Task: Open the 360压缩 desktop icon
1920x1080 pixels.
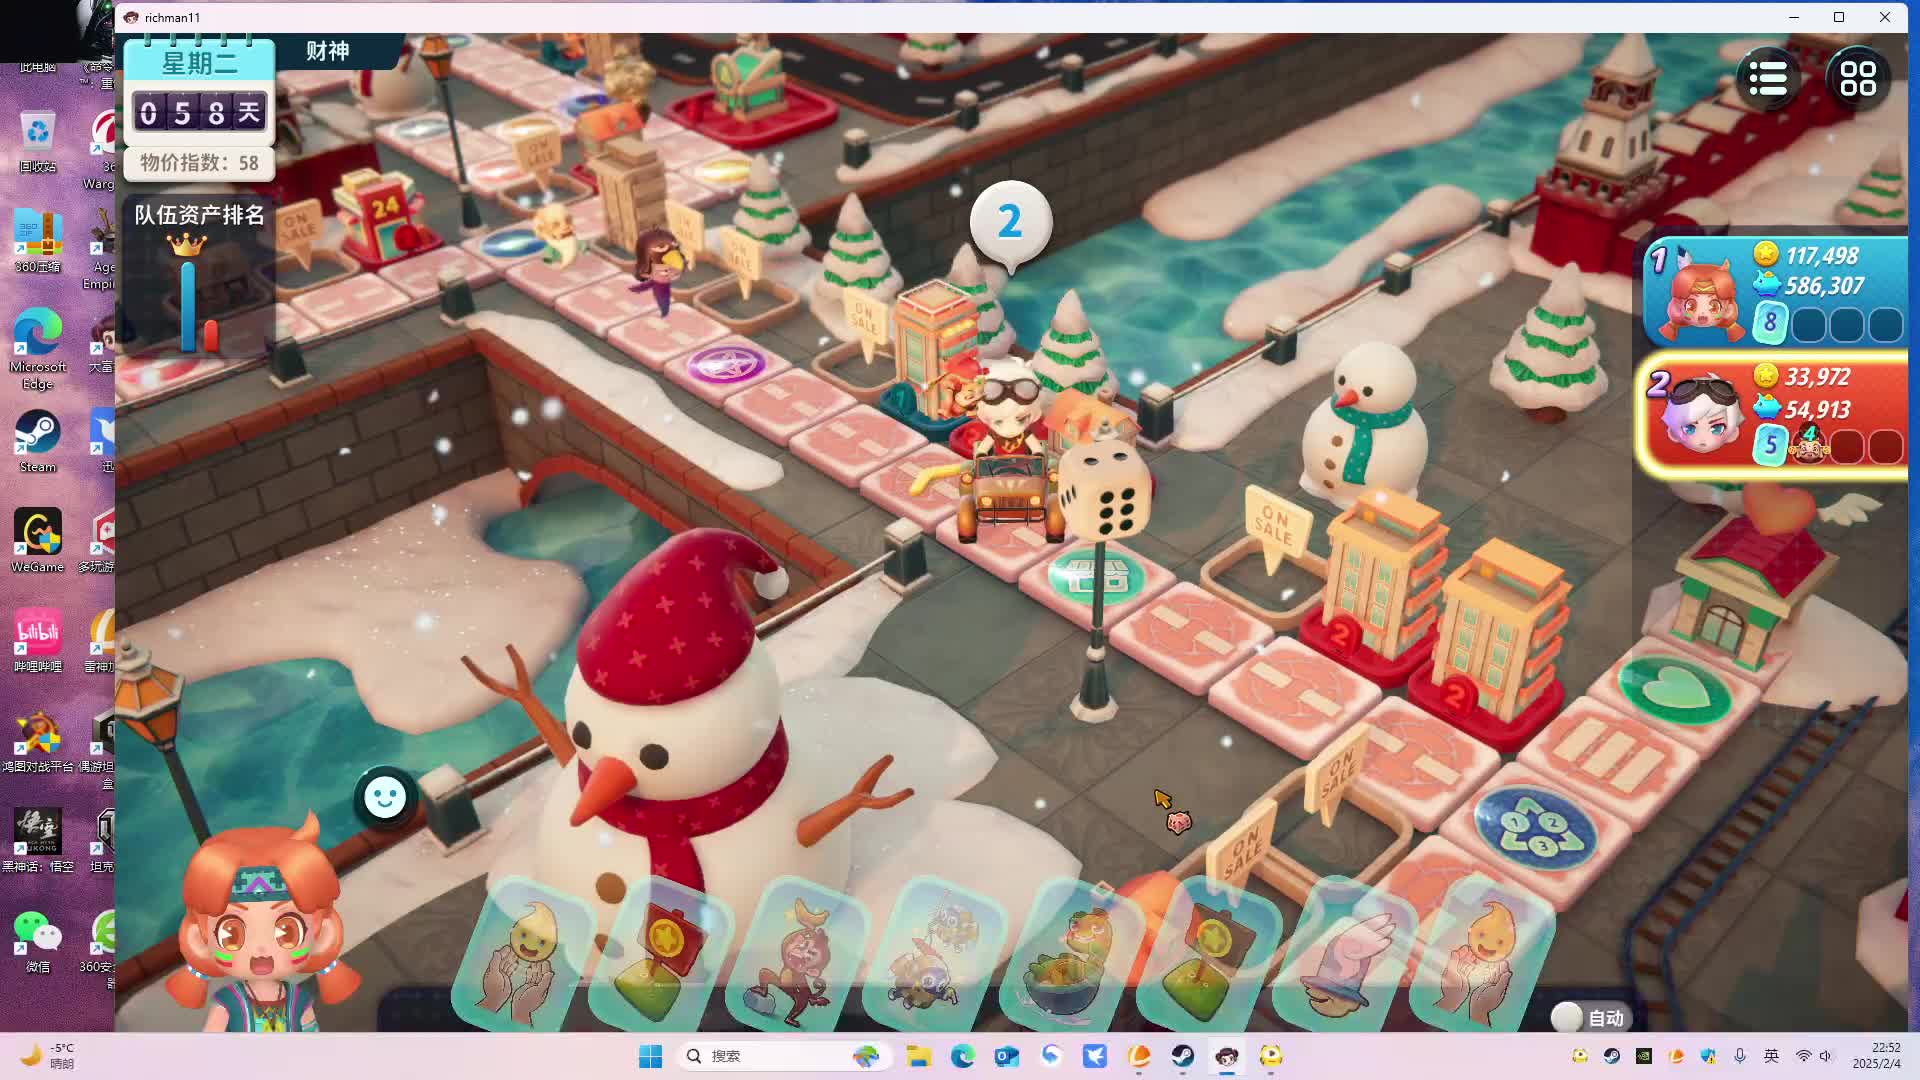Action: coord(38,241)
